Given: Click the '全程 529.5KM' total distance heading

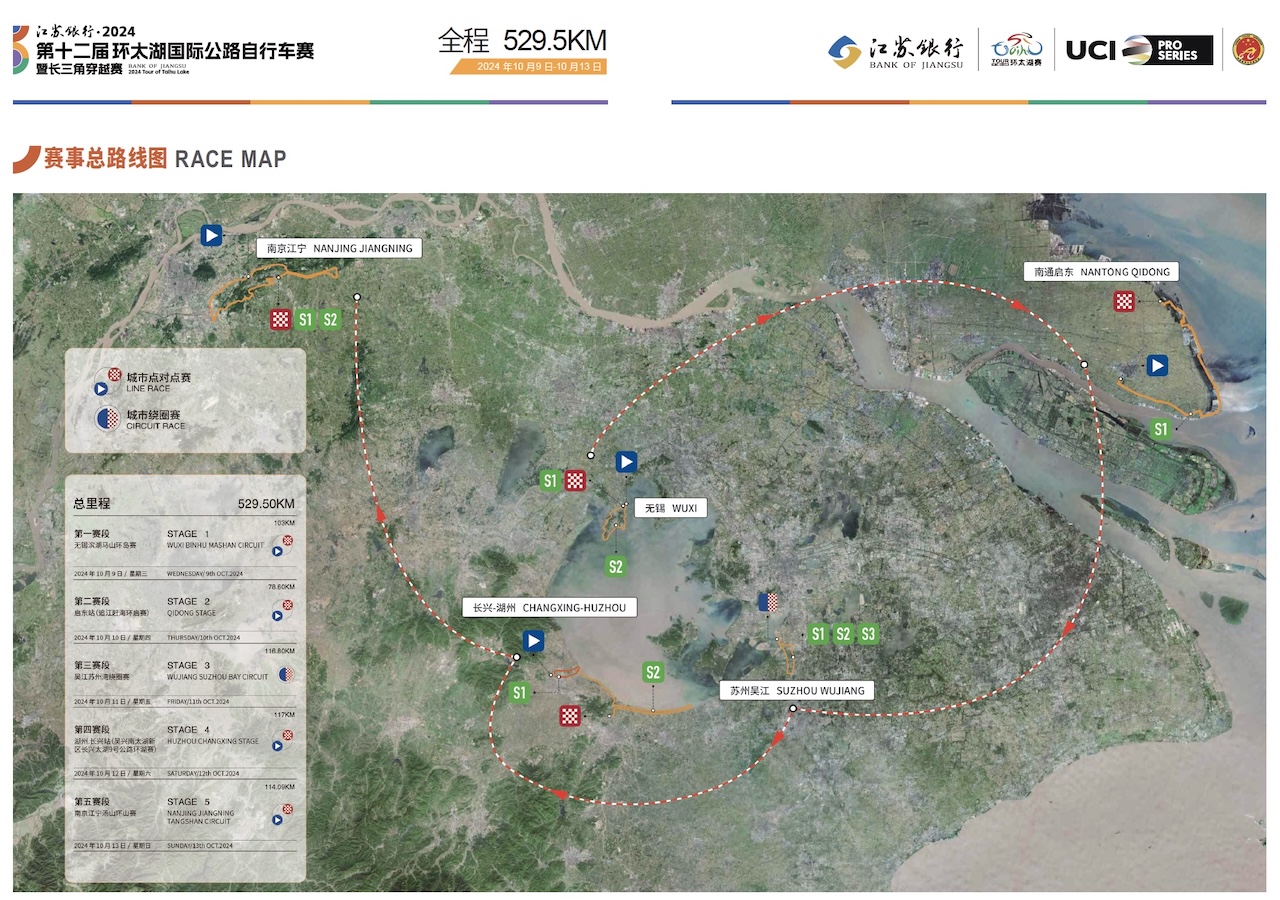Looking at the screenshot, I should [x=522, y=40].
